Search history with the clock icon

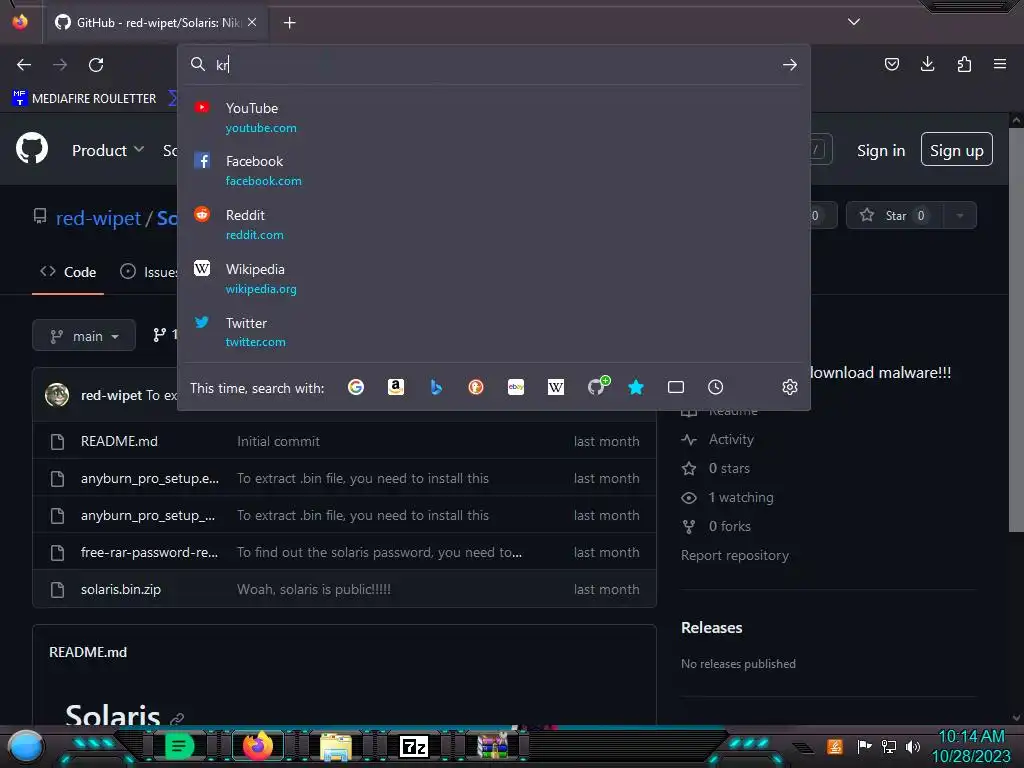click(x=716, y=387)
